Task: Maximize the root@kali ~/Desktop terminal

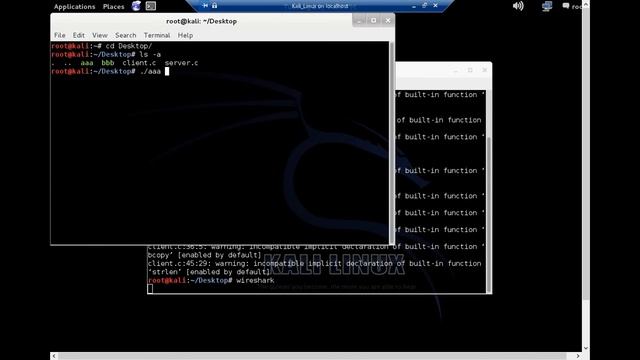Action: point(373,20)
